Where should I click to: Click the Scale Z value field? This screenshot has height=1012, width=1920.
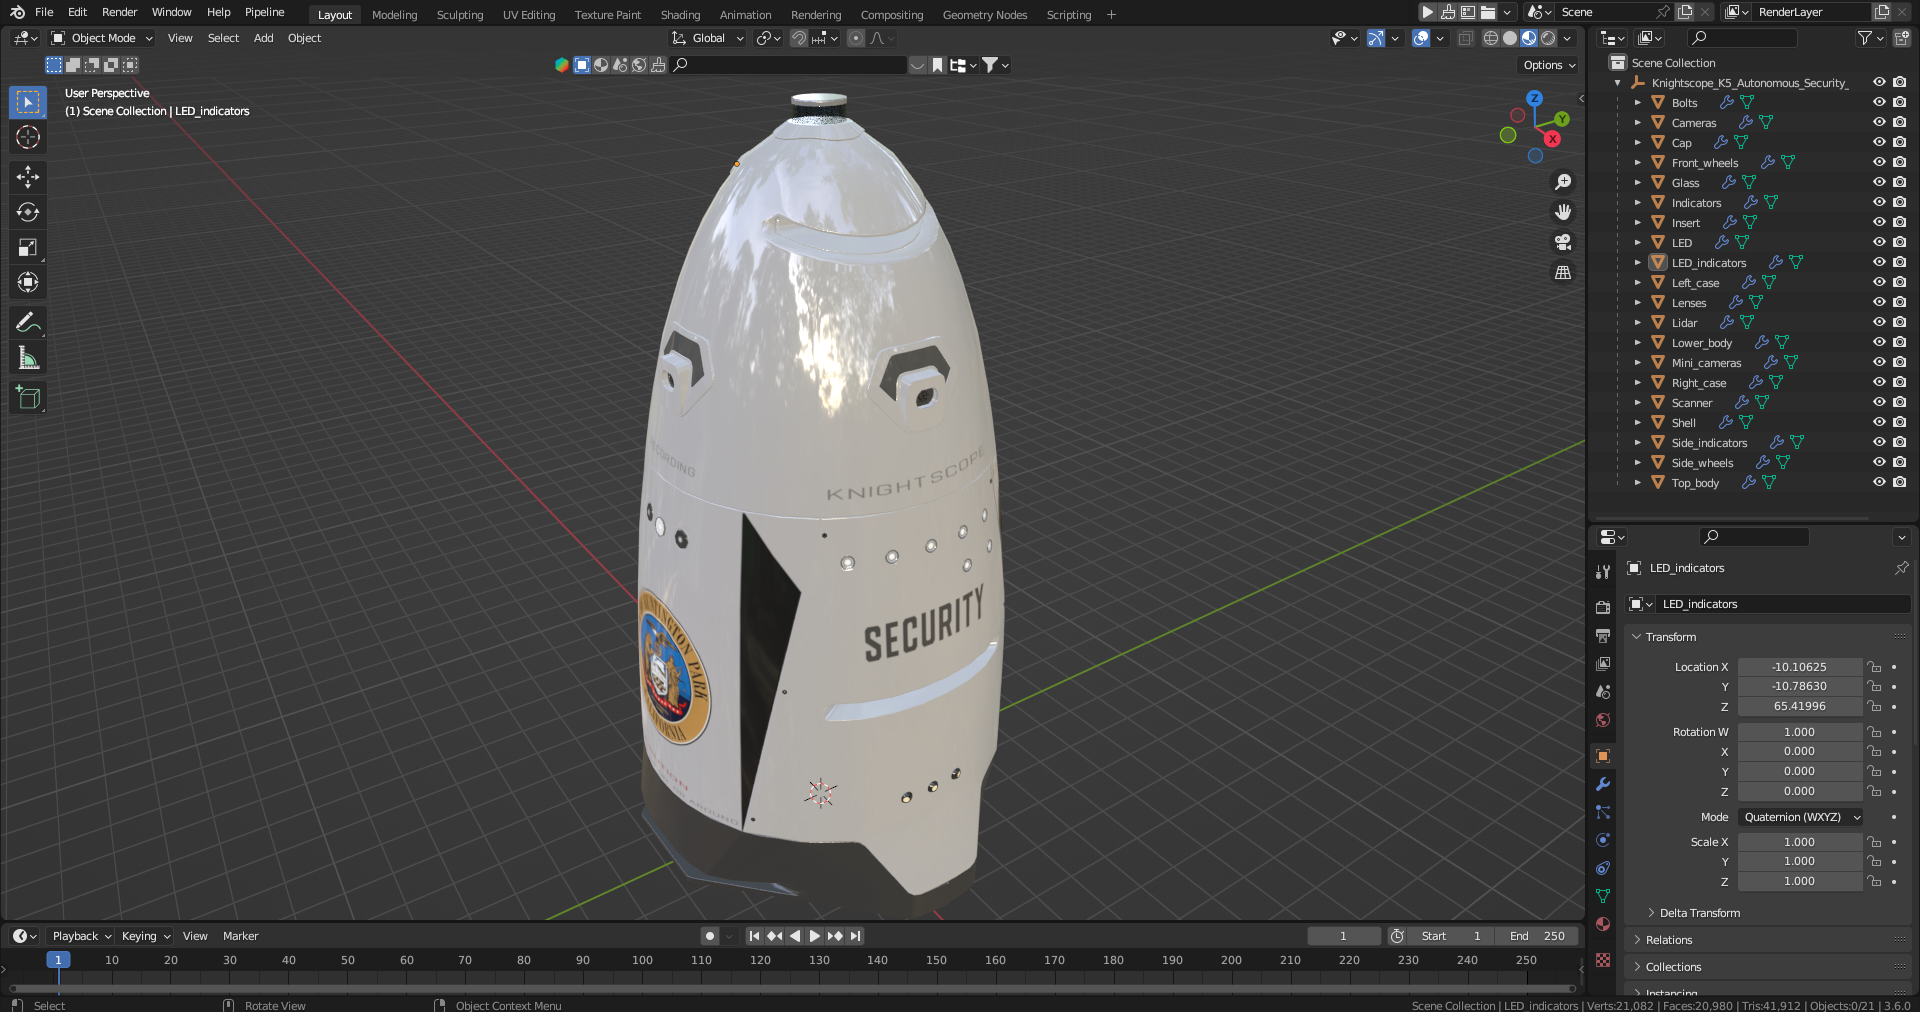tap(1799, 881)
